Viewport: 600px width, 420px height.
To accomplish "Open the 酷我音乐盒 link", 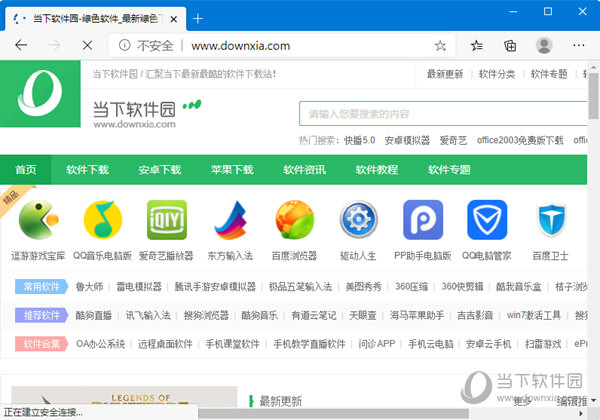I will tap(518, 287).
